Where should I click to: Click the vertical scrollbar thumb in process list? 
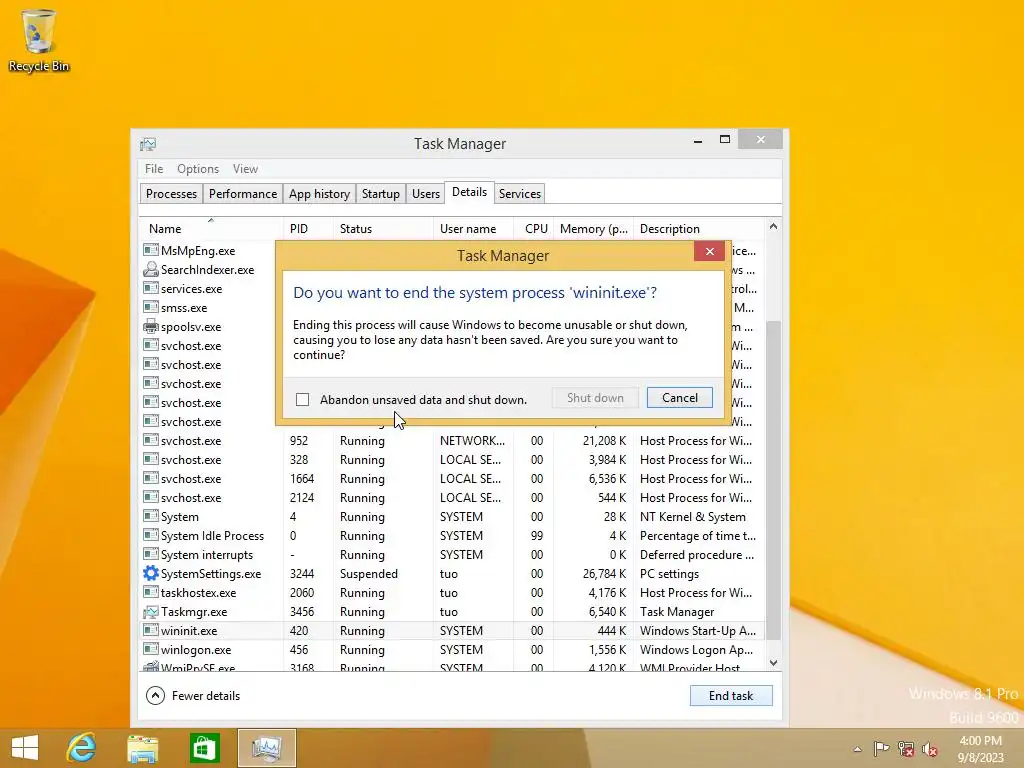click(773, 480)
